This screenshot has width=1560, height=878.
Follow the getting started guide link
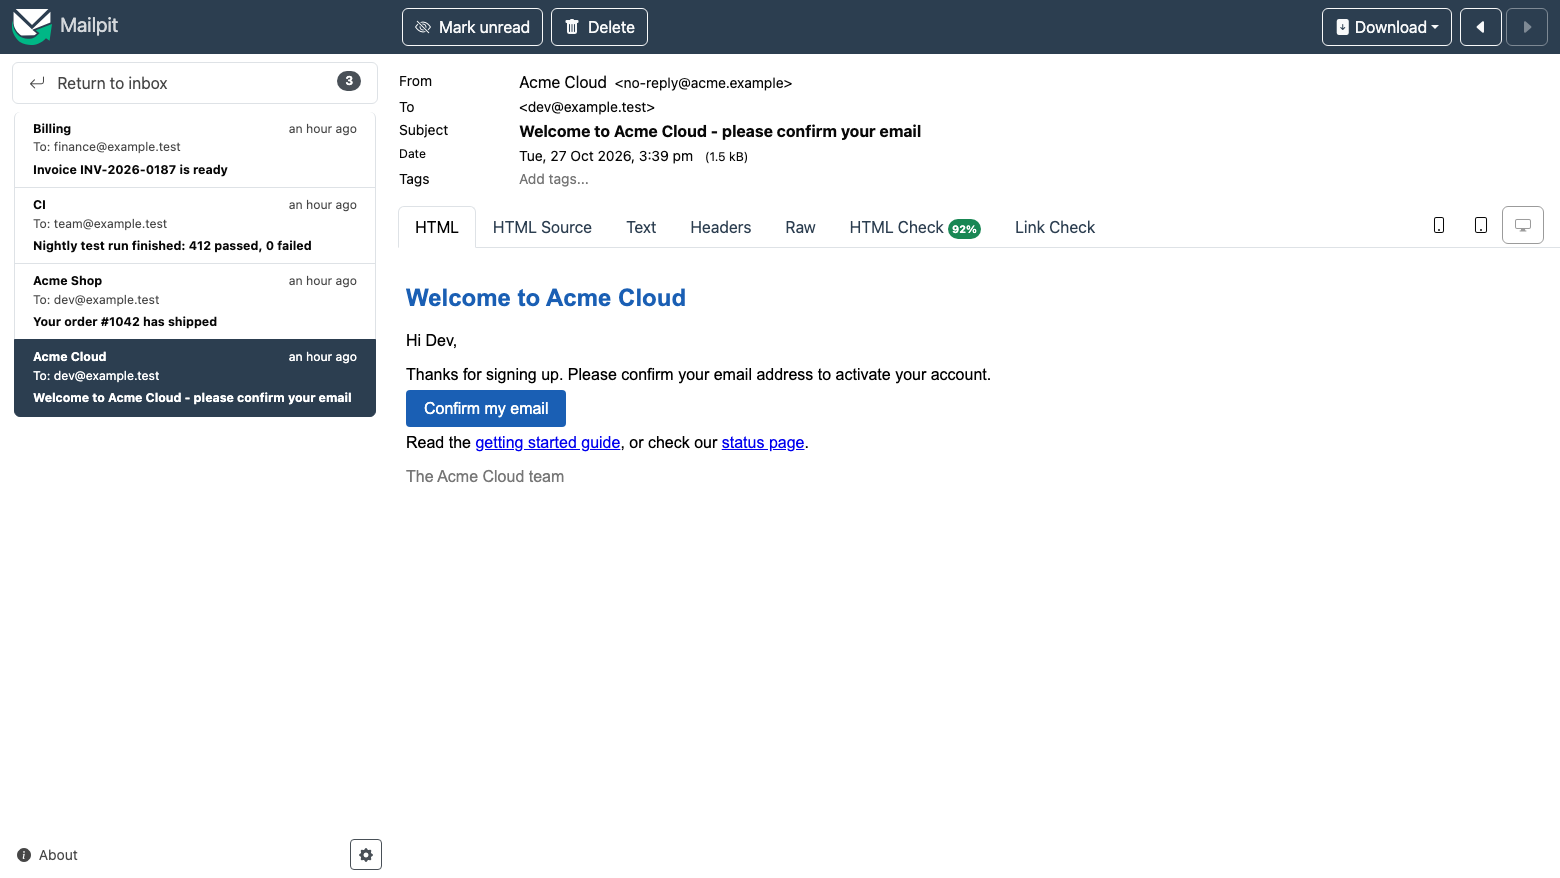548,442
